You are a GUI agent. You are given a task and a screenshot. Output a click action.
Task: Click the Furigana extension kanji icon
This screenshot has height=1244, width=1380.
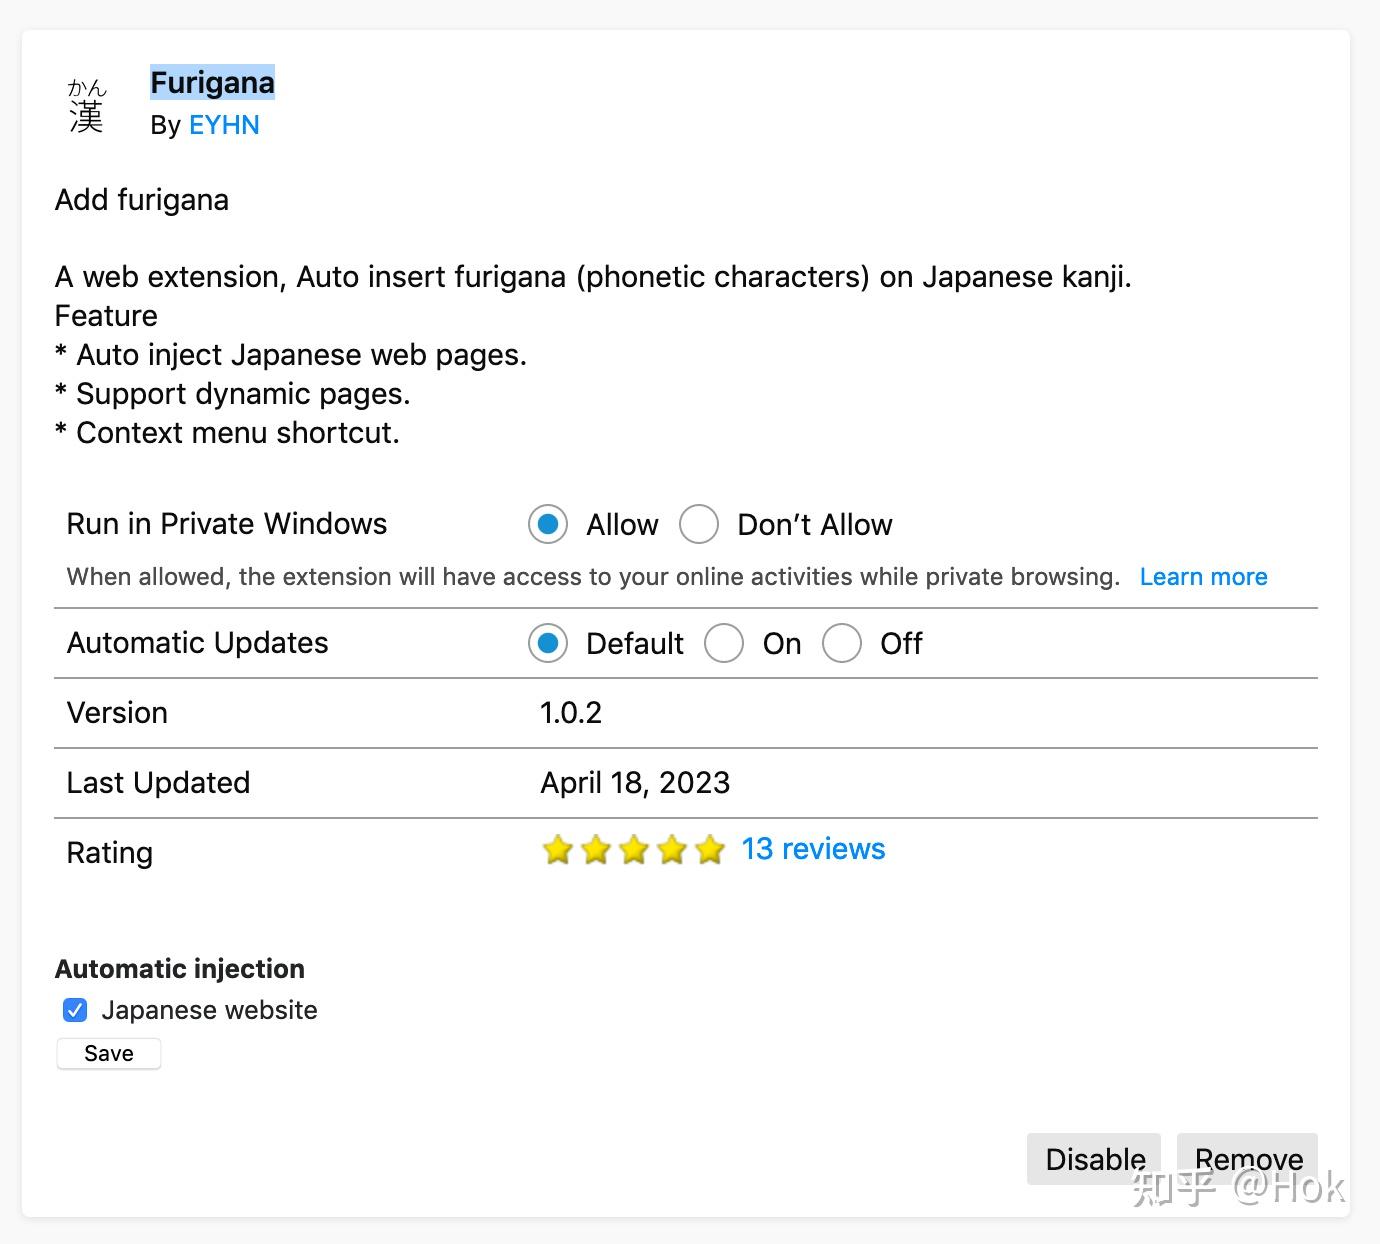click(87, 106)
